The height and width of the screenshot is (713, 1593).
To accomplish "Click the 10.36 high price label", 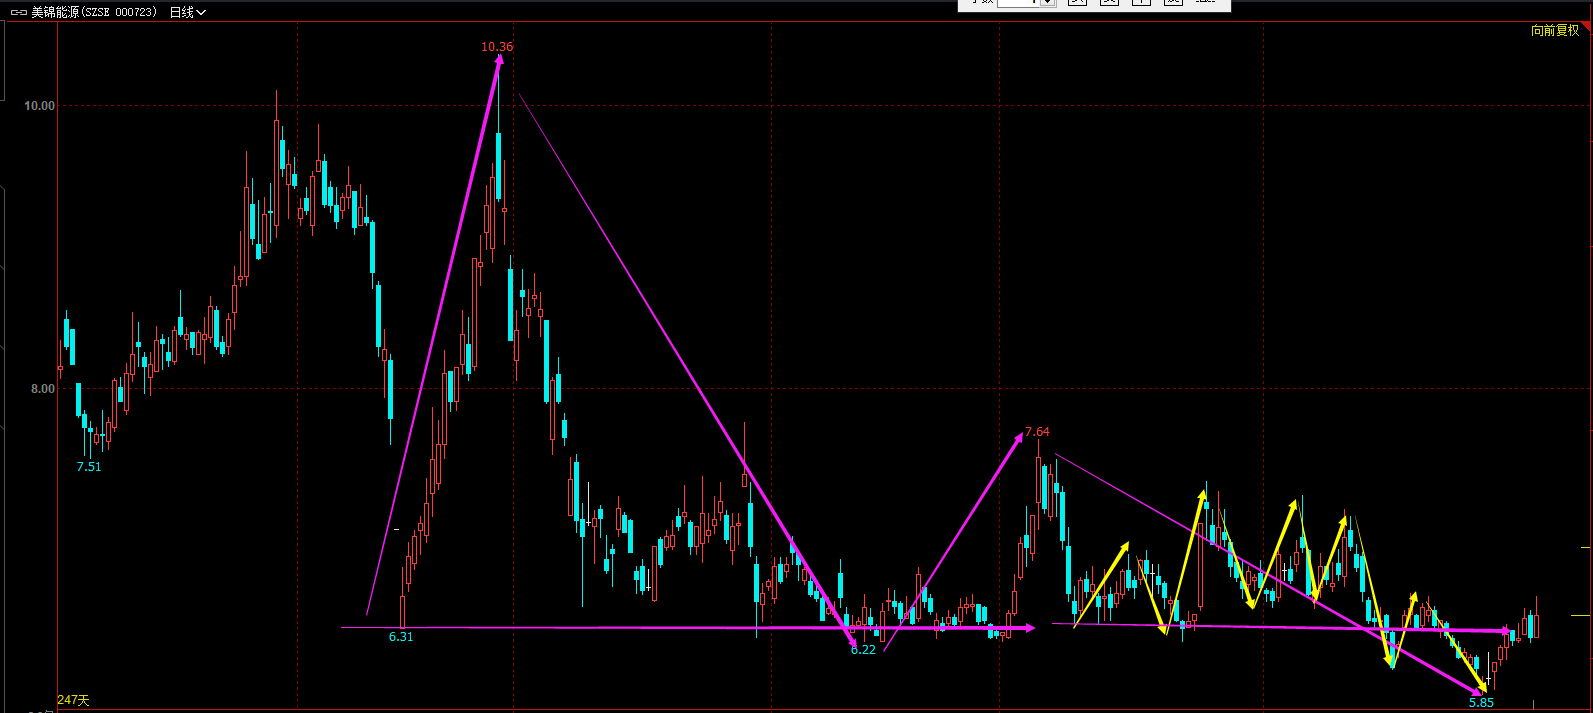I will tap(497, 47).
